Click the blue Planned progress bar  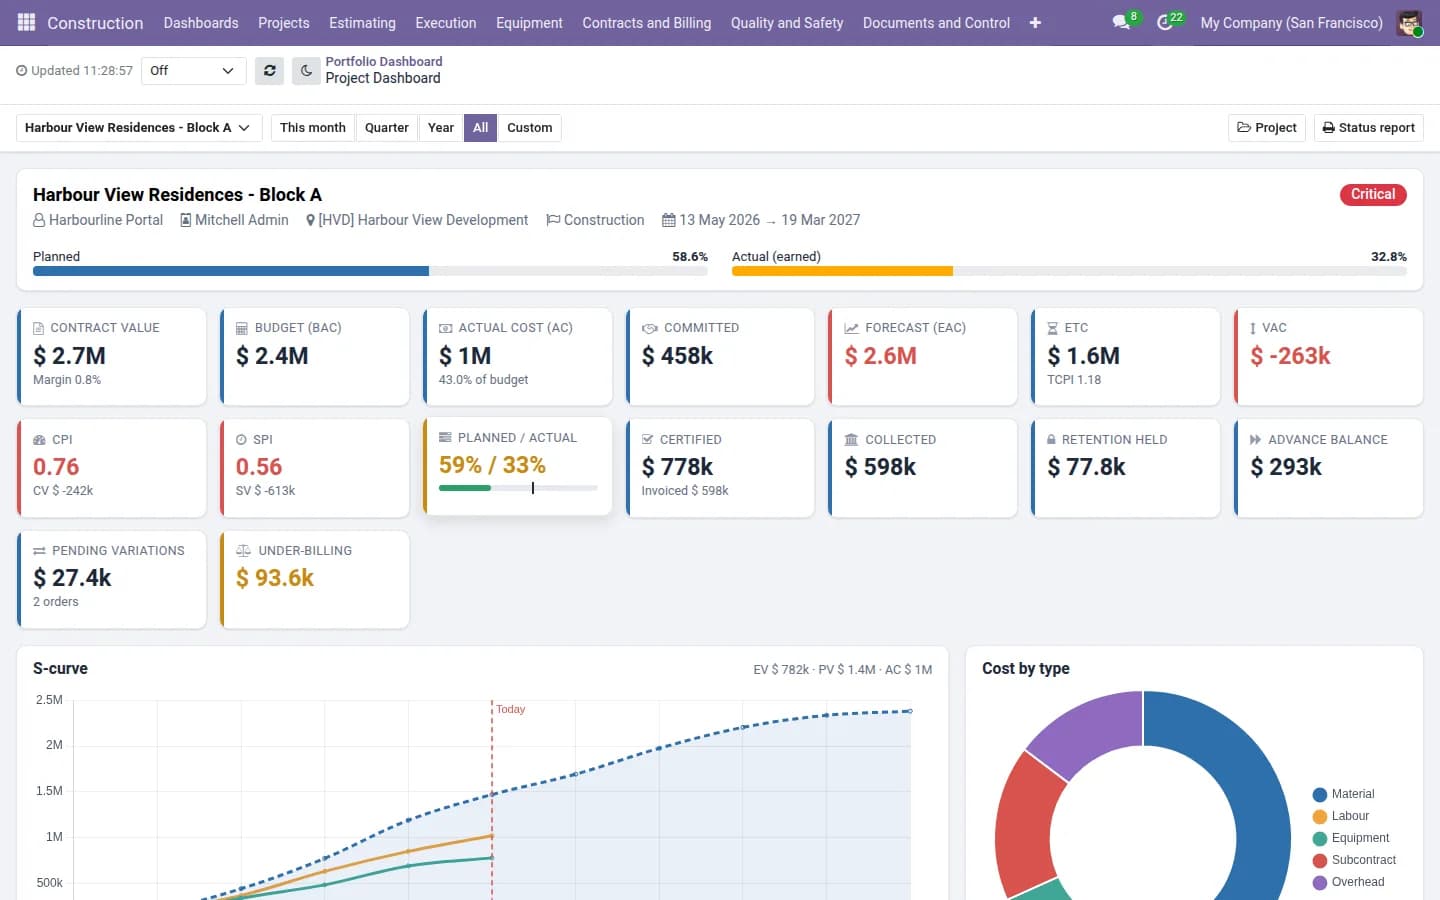[x=231, y=271]
